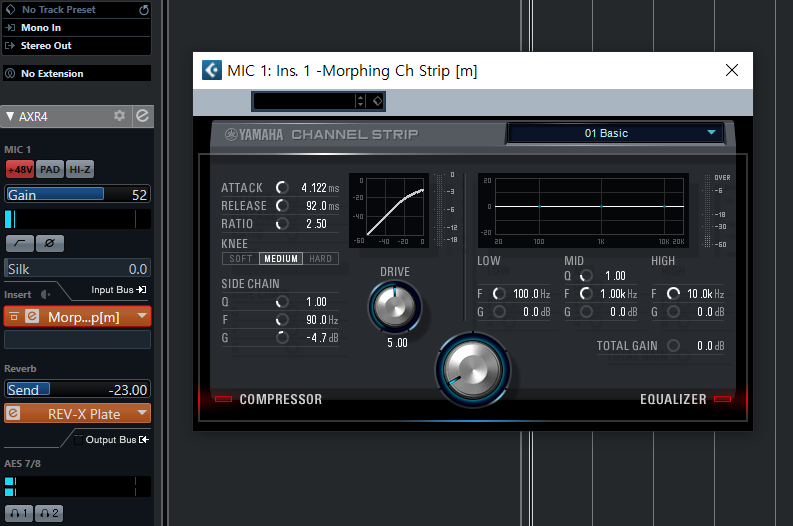Click the Input Bus routing icon
Viewport: 793px width, 526px height.
pos(142,289)
